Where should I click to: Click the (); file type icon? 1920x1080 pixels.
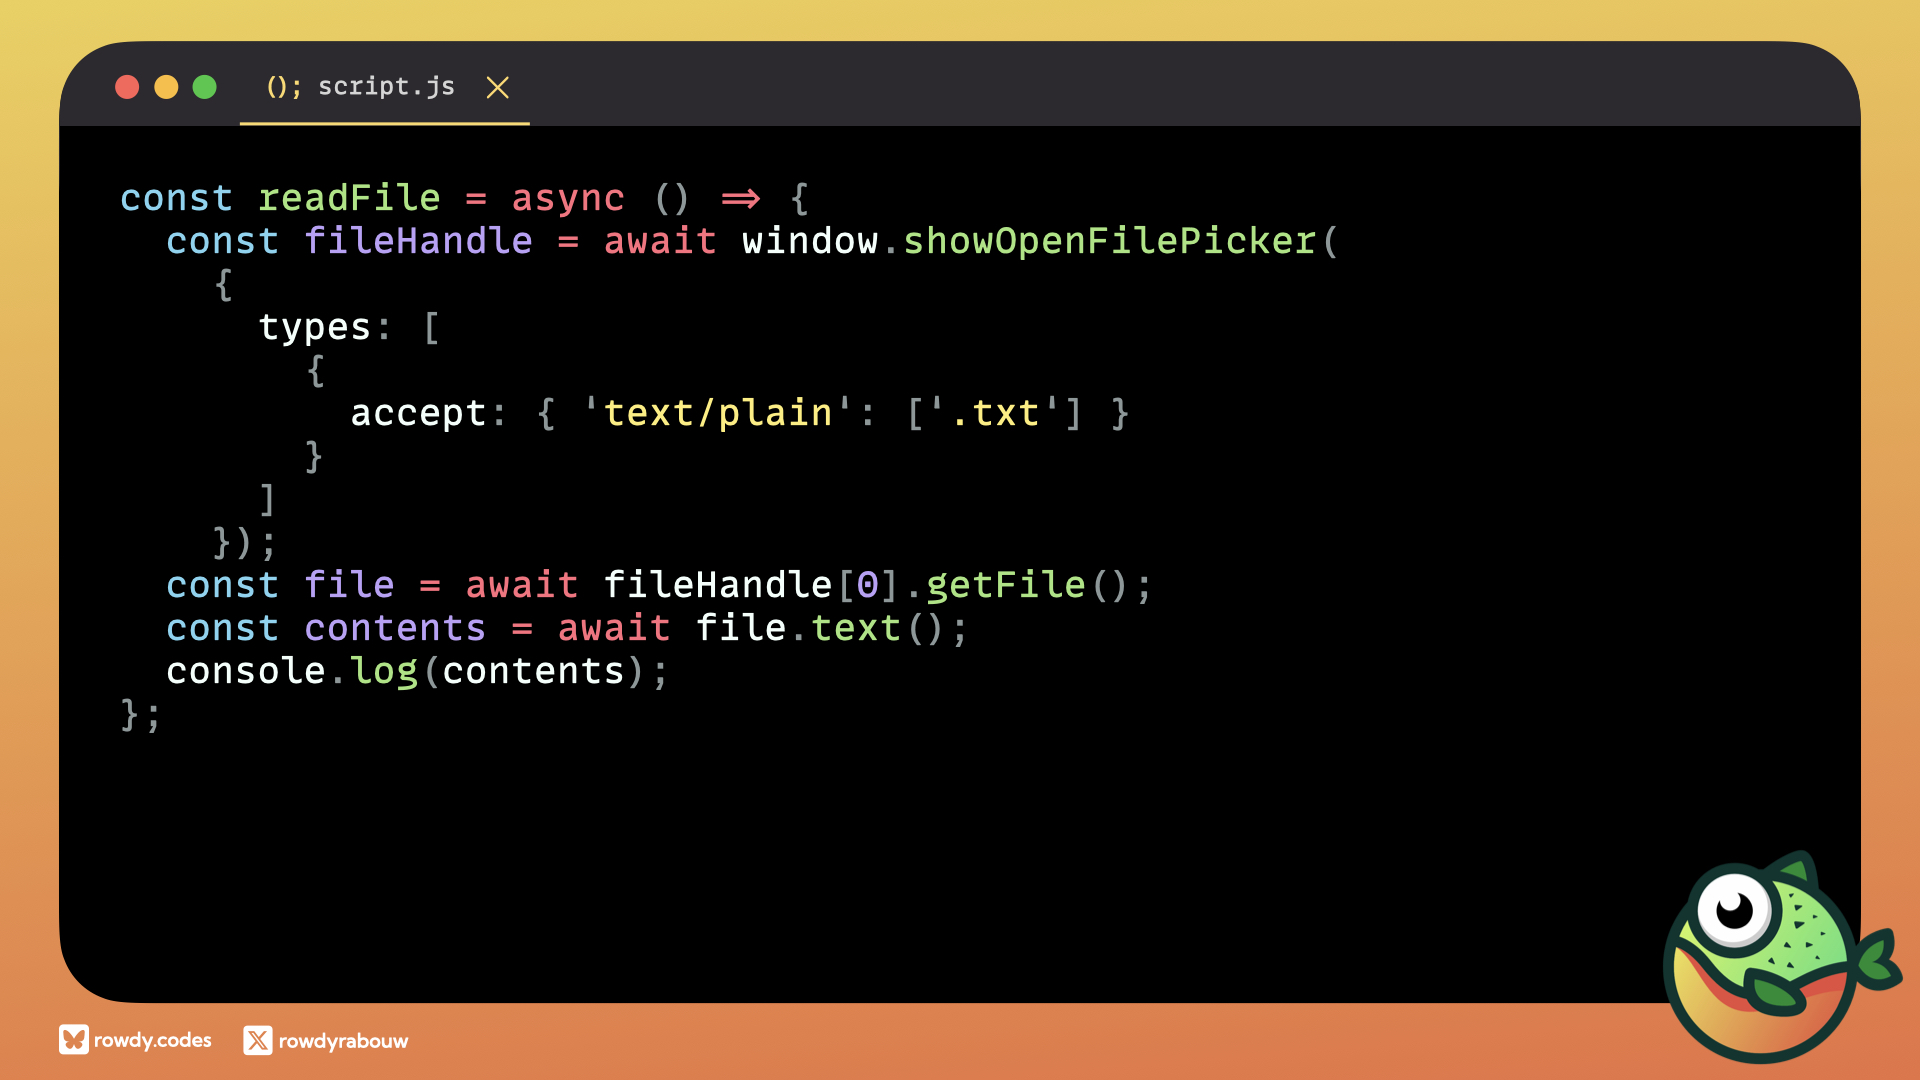(x=283, y=87)
